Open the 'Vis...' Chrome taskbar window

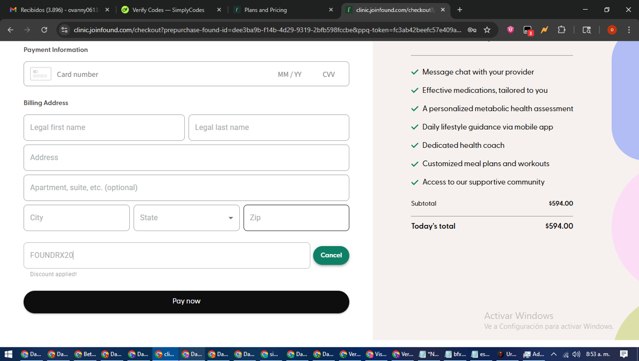pos(376,354)
